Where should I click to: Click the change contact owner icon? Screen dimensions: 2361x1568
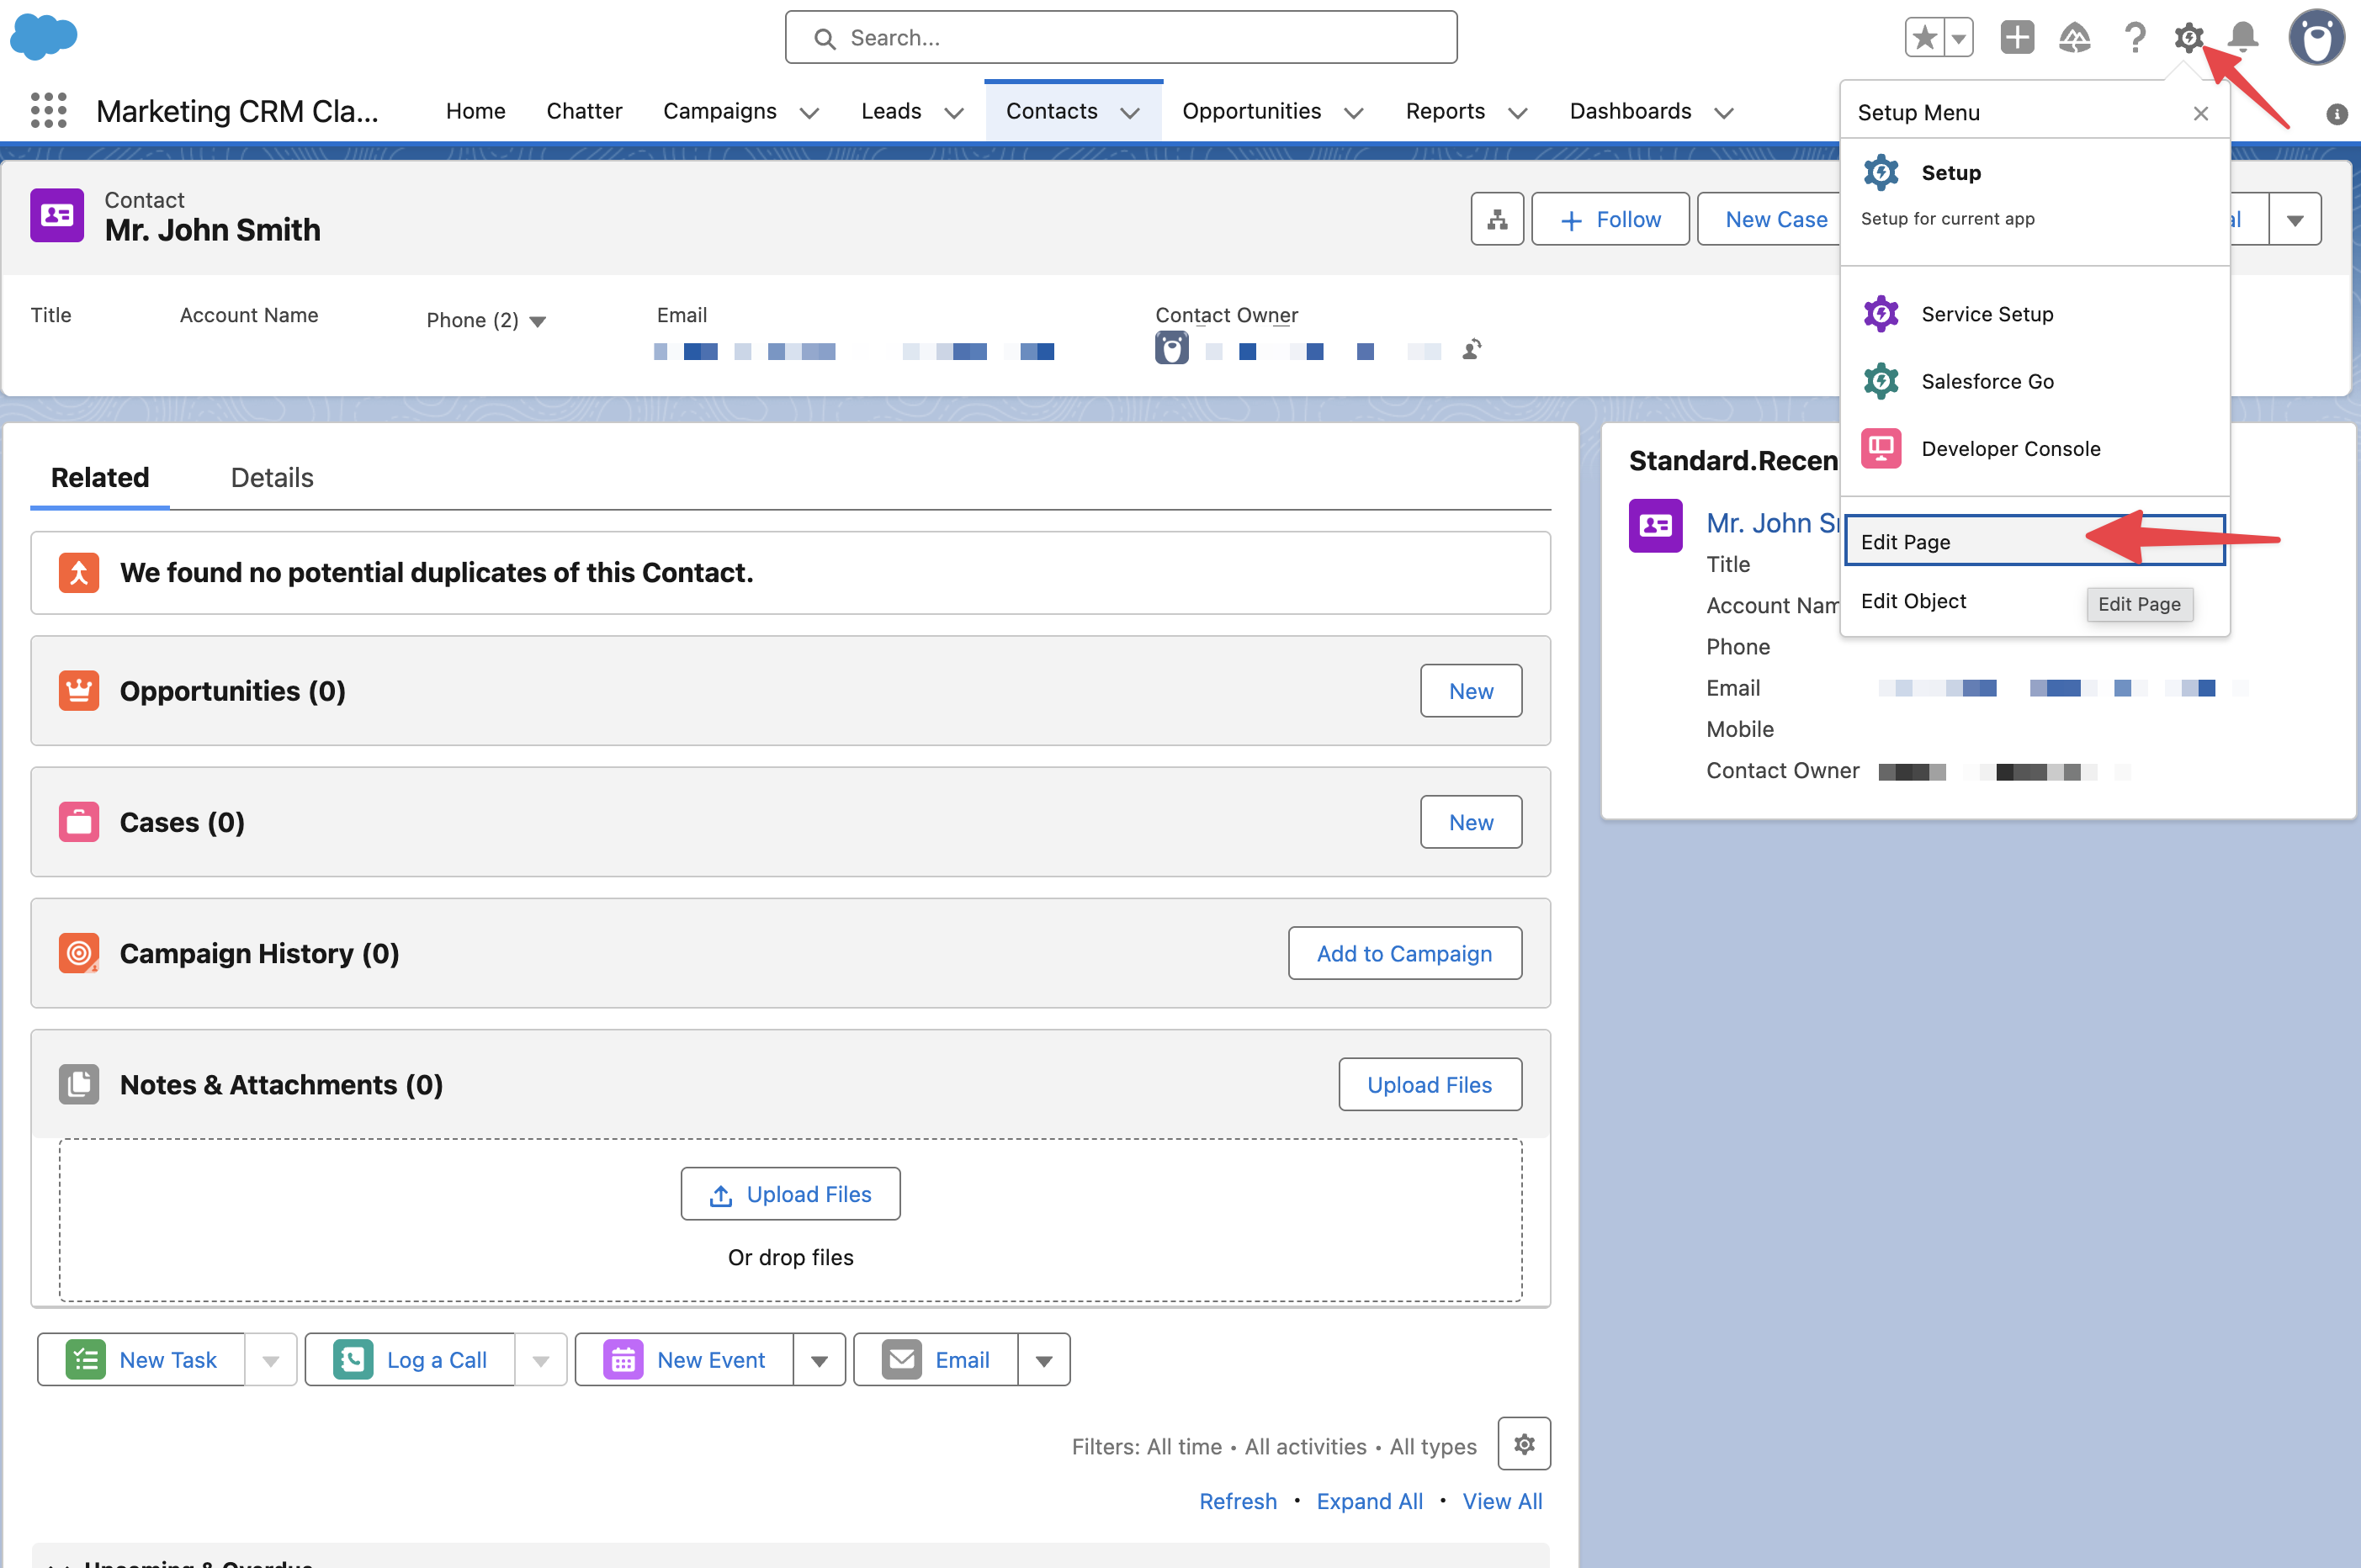[x=1471, y=350]
